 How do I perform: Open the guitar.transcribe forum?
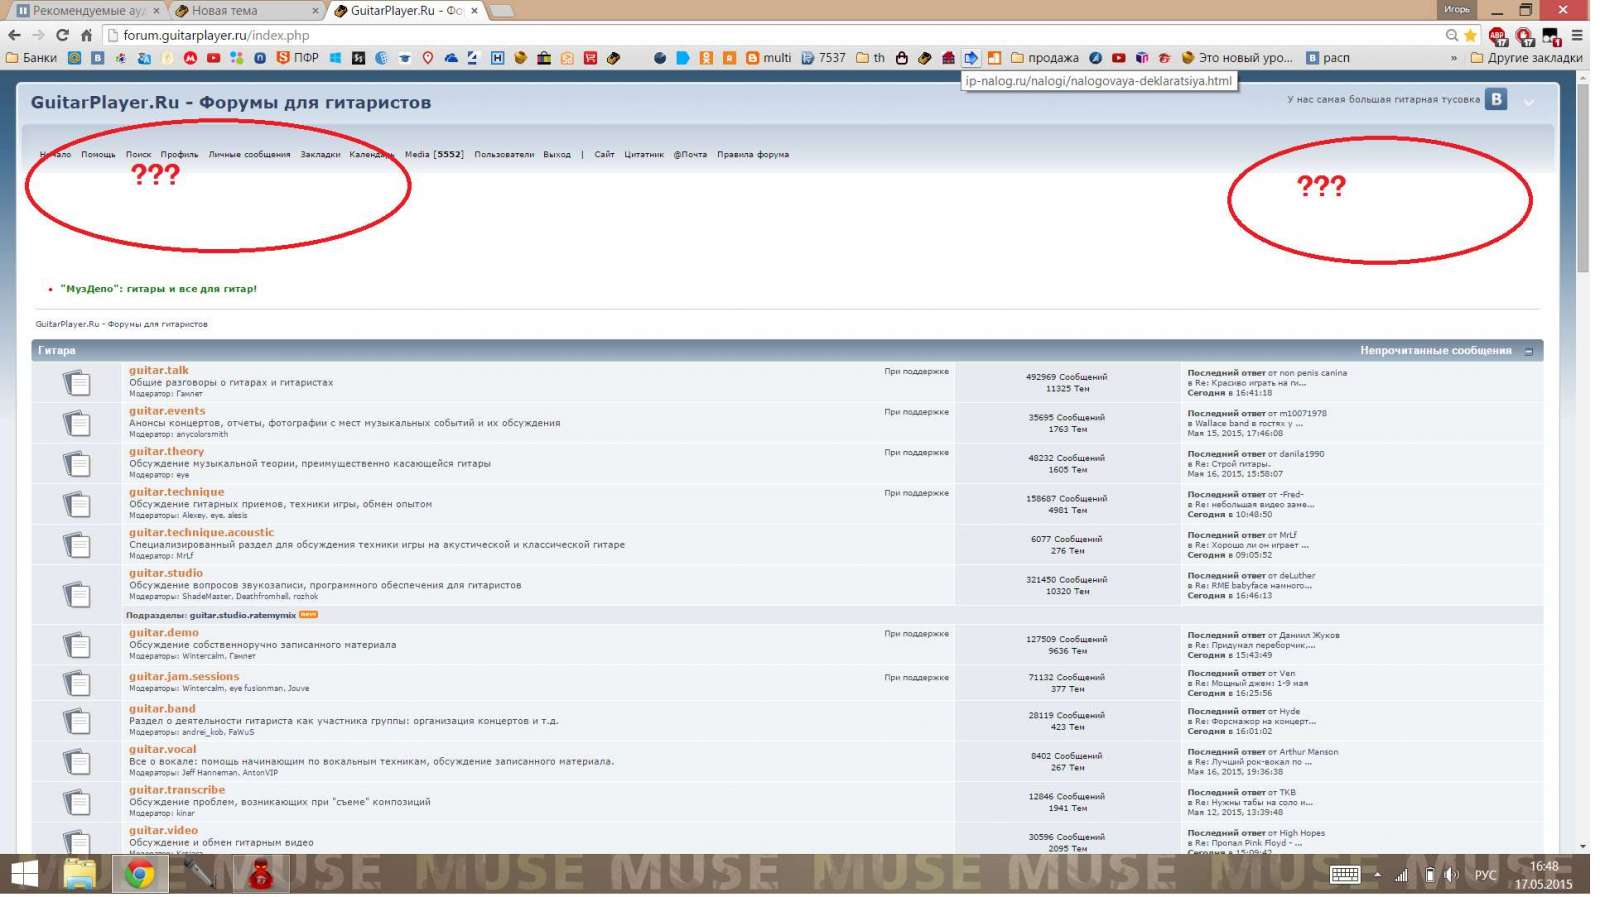point(177,790)
